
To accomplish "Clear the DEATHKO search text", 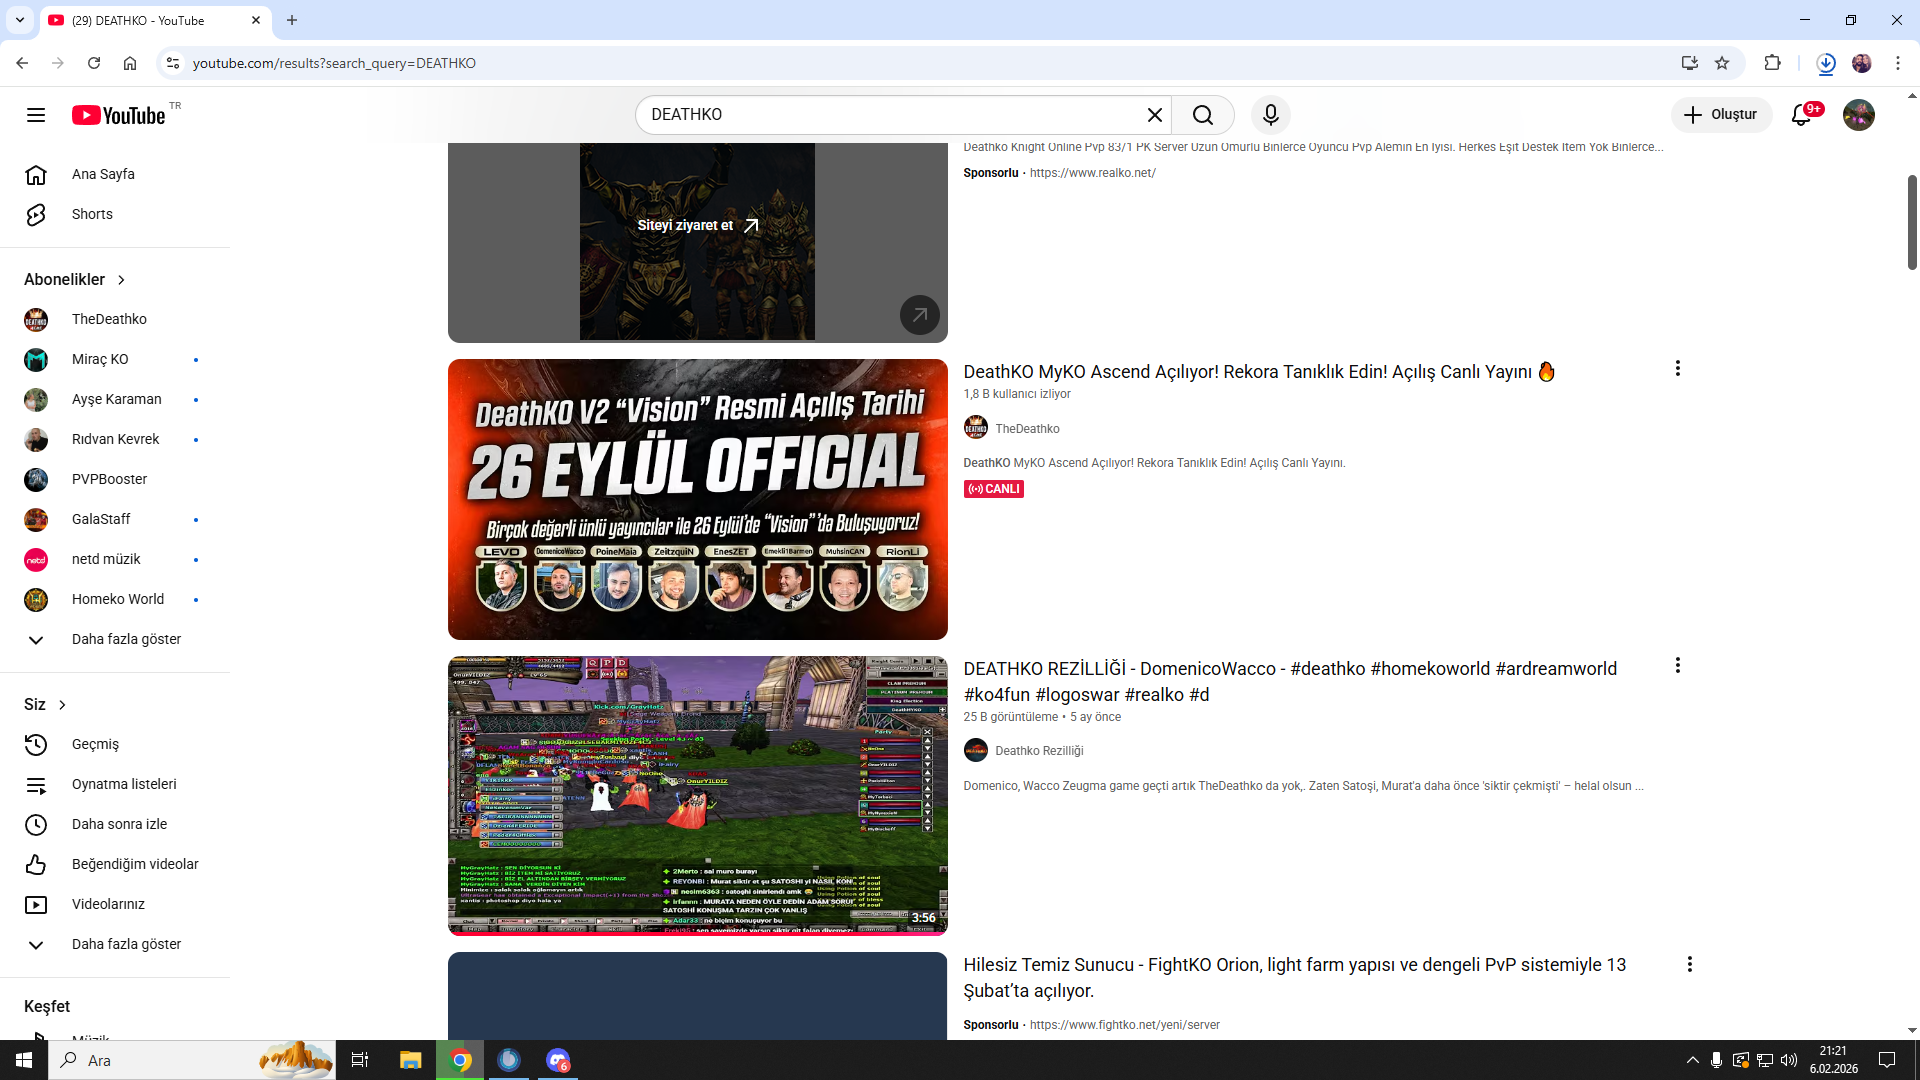I will point(1155,115).
